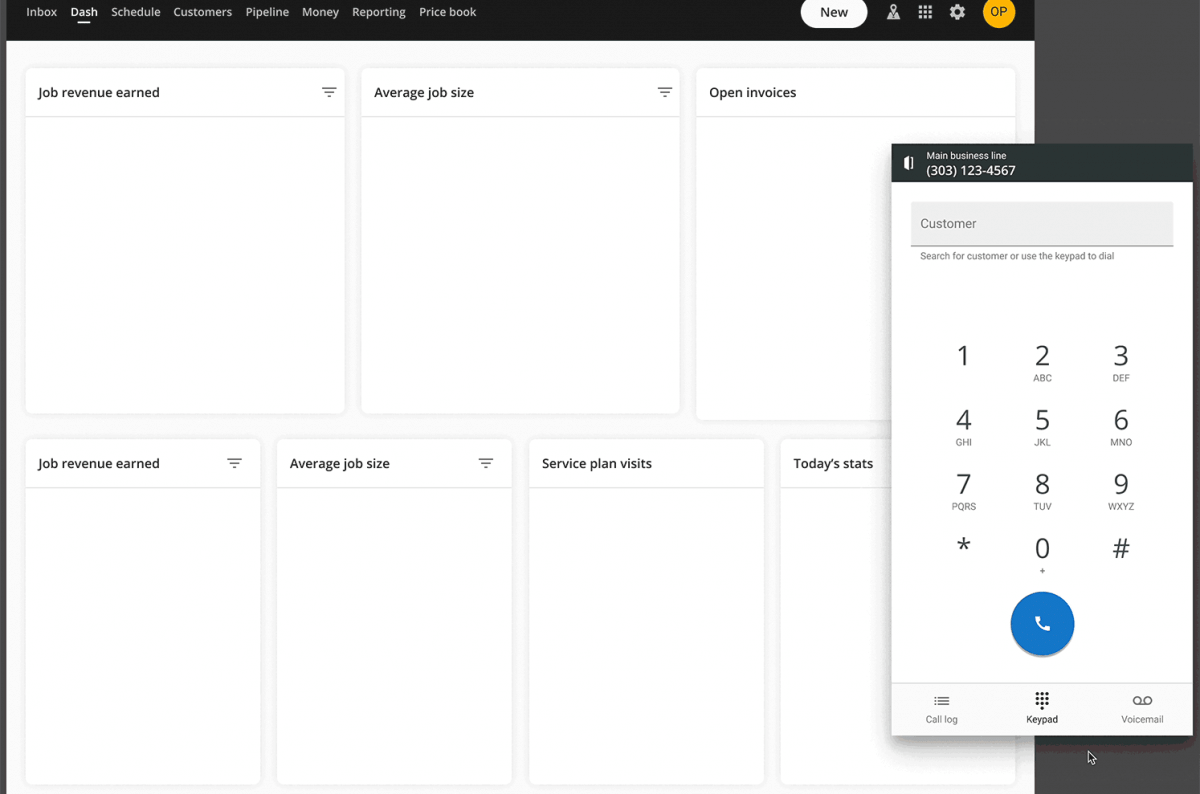Open the Schedule menu item
The width and height of the screenshot is (1200, 794).
click(x=136, y=12)
